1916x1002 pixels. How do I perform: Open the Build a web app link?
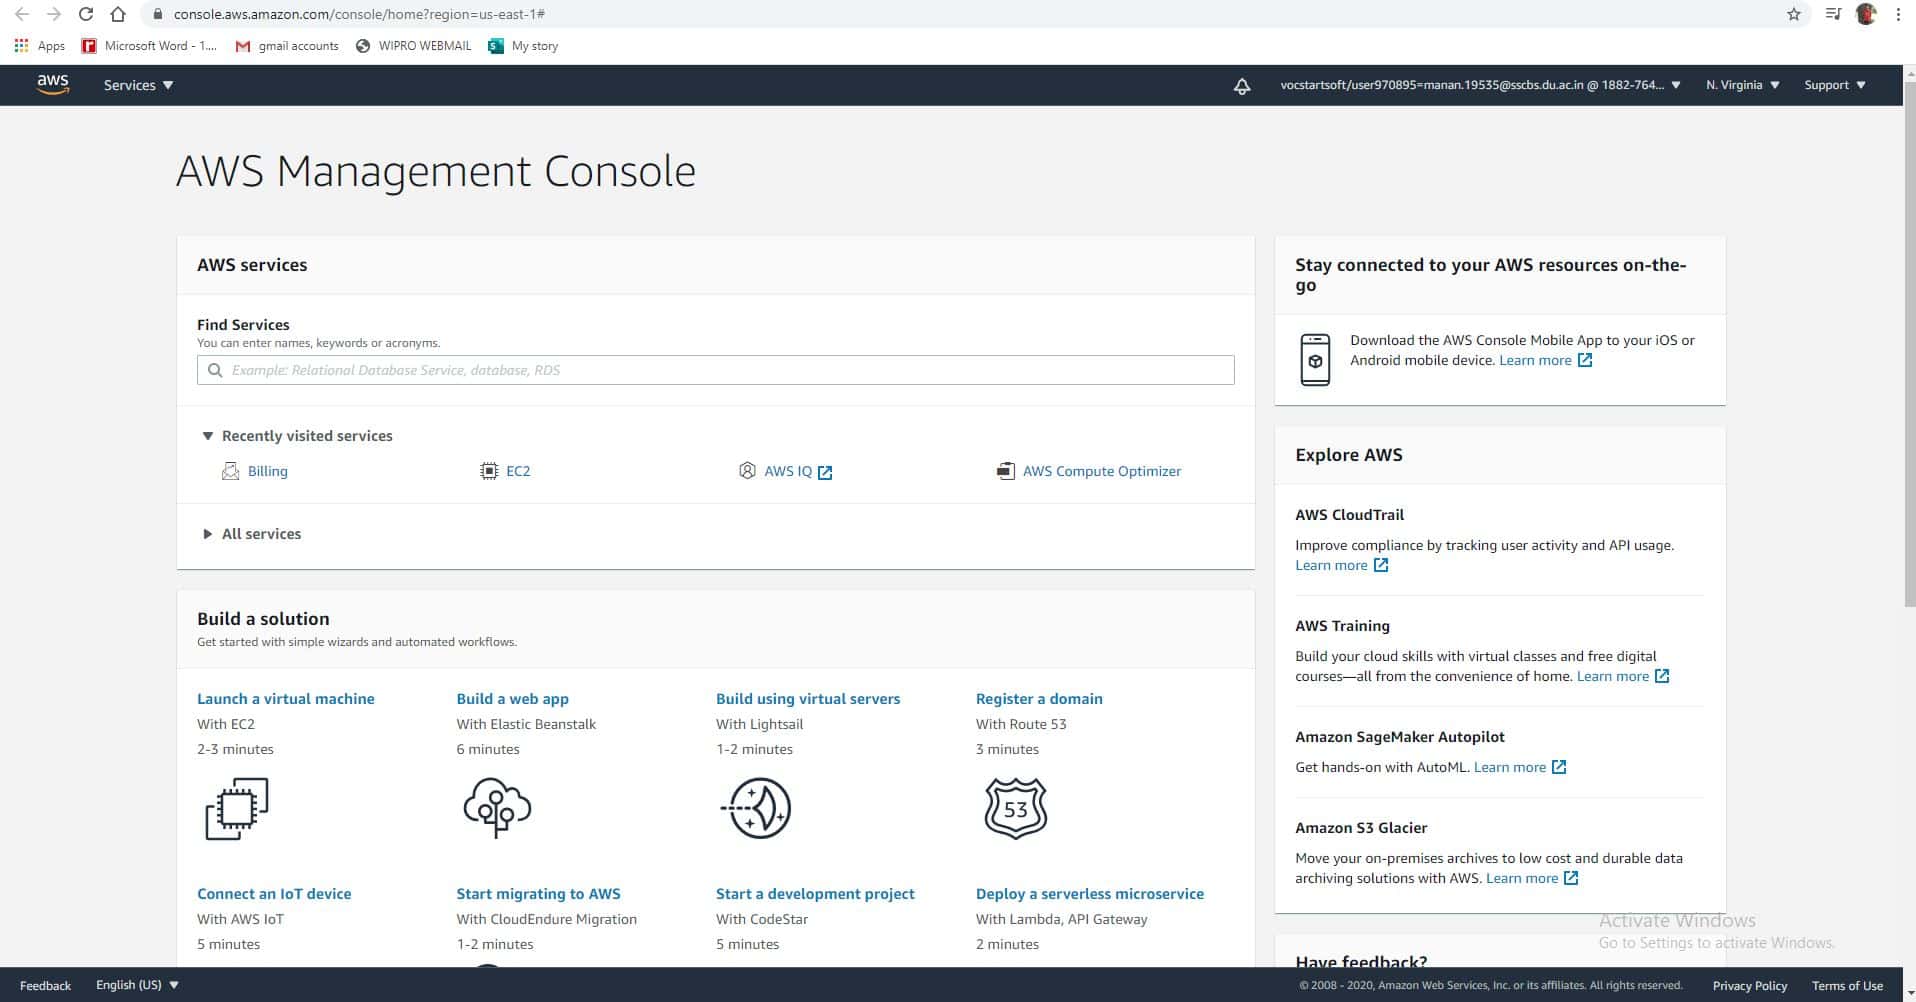point(512,699)
